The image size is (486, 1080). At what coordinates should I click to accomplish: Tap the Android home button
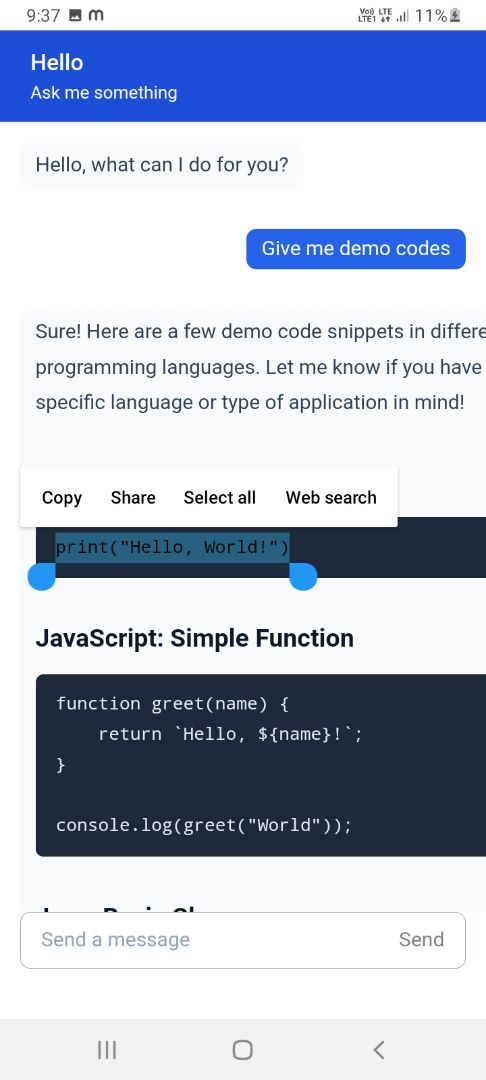click(x=242, y=1050)
